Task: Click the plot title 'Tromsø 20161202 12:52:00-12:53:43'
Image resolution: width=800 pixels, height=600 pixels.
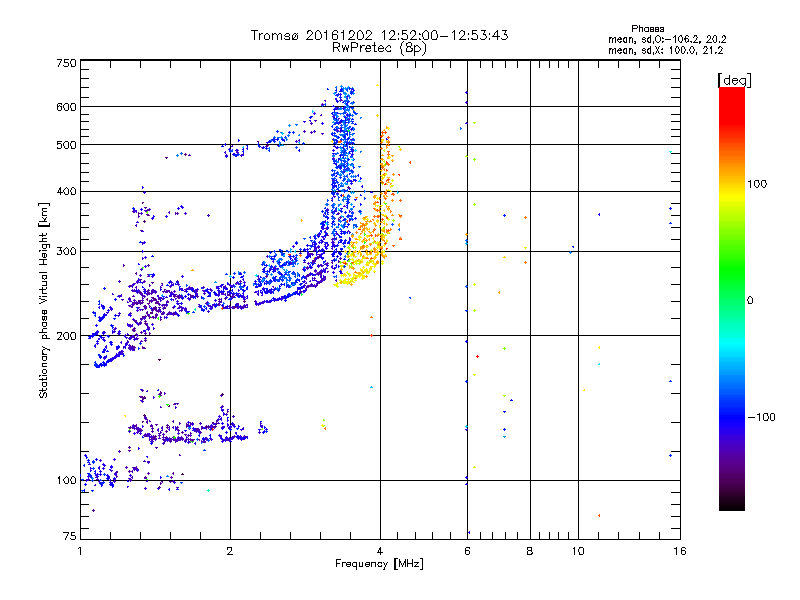Action: (379, 35)
